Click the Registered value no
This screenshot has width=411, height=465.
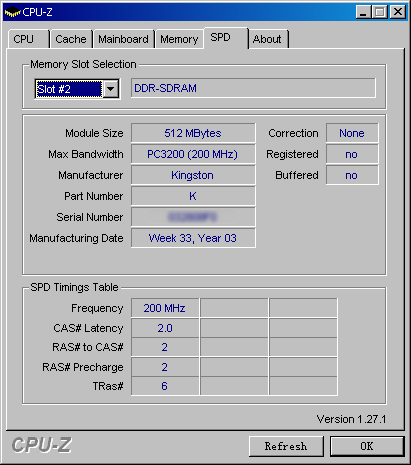352,154
